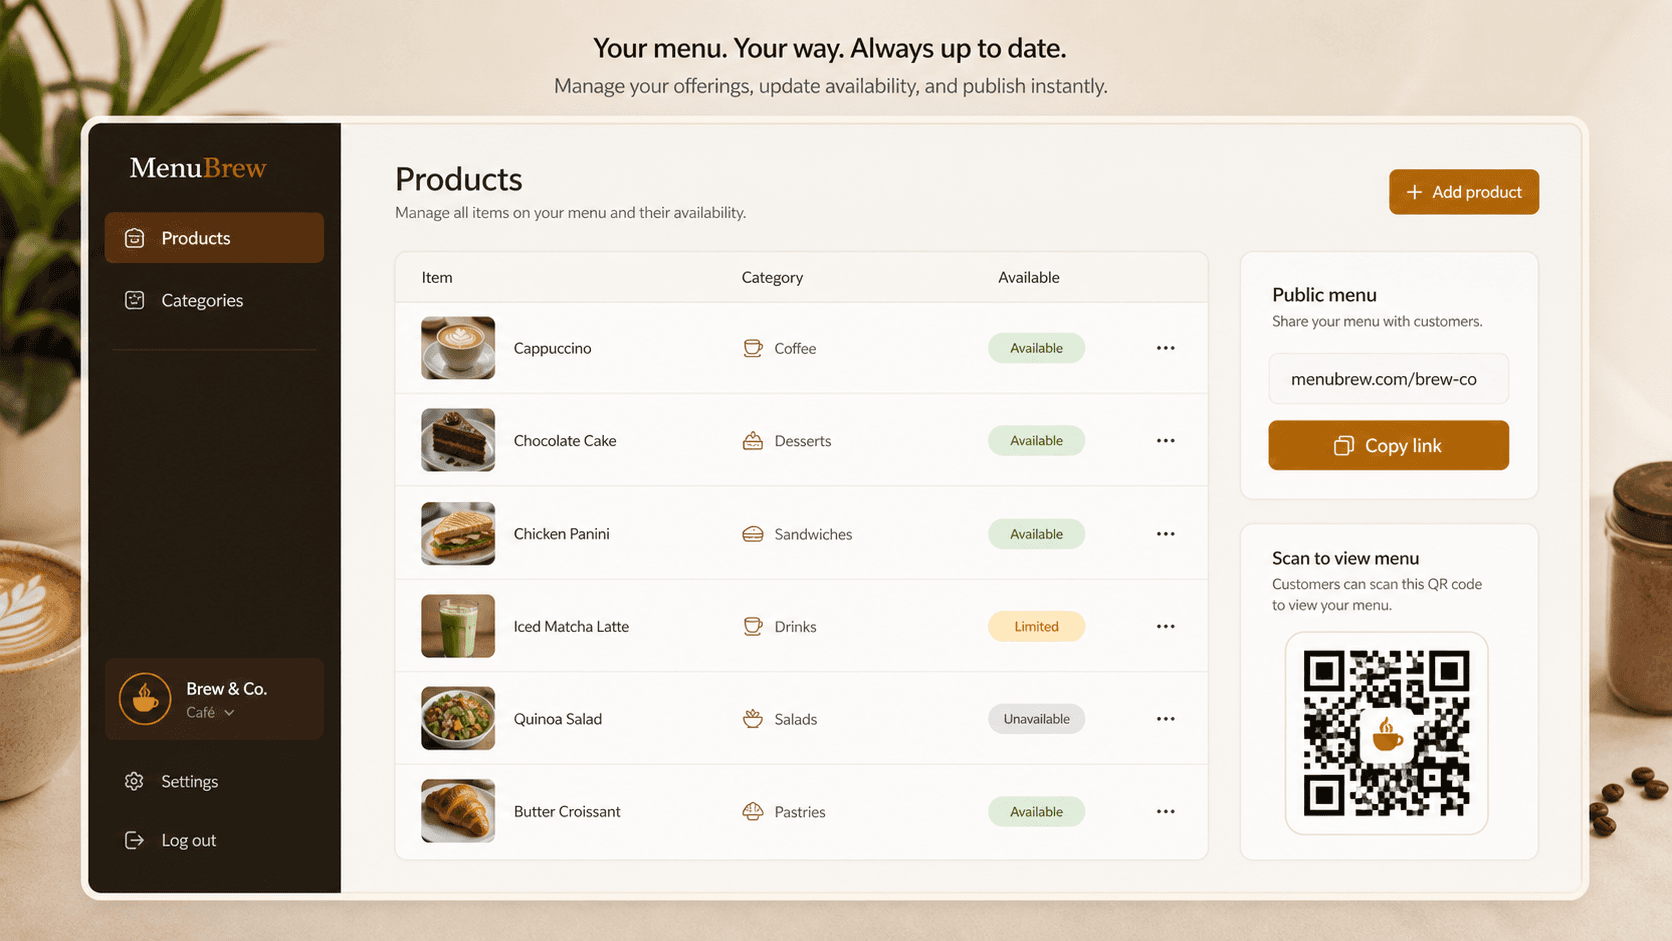The width and height of the screenshot is (1672, 941).
Task: Click the Salads bowl icon
Action: click(753, 719)
